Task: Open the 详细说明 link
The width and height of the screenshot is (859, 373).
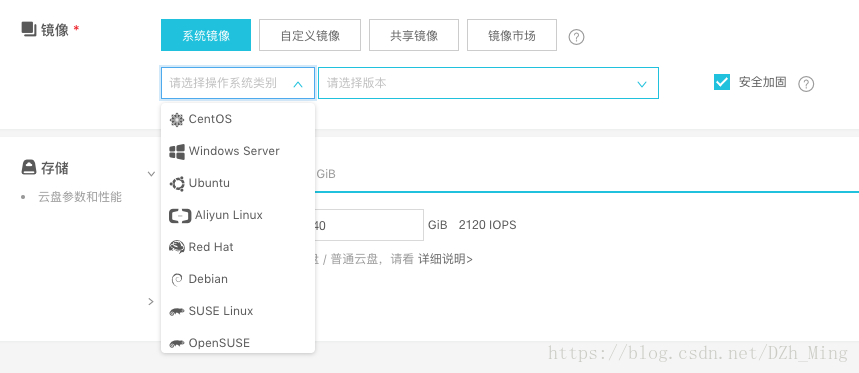Action: pyautogui.click(x=445, y=259)
